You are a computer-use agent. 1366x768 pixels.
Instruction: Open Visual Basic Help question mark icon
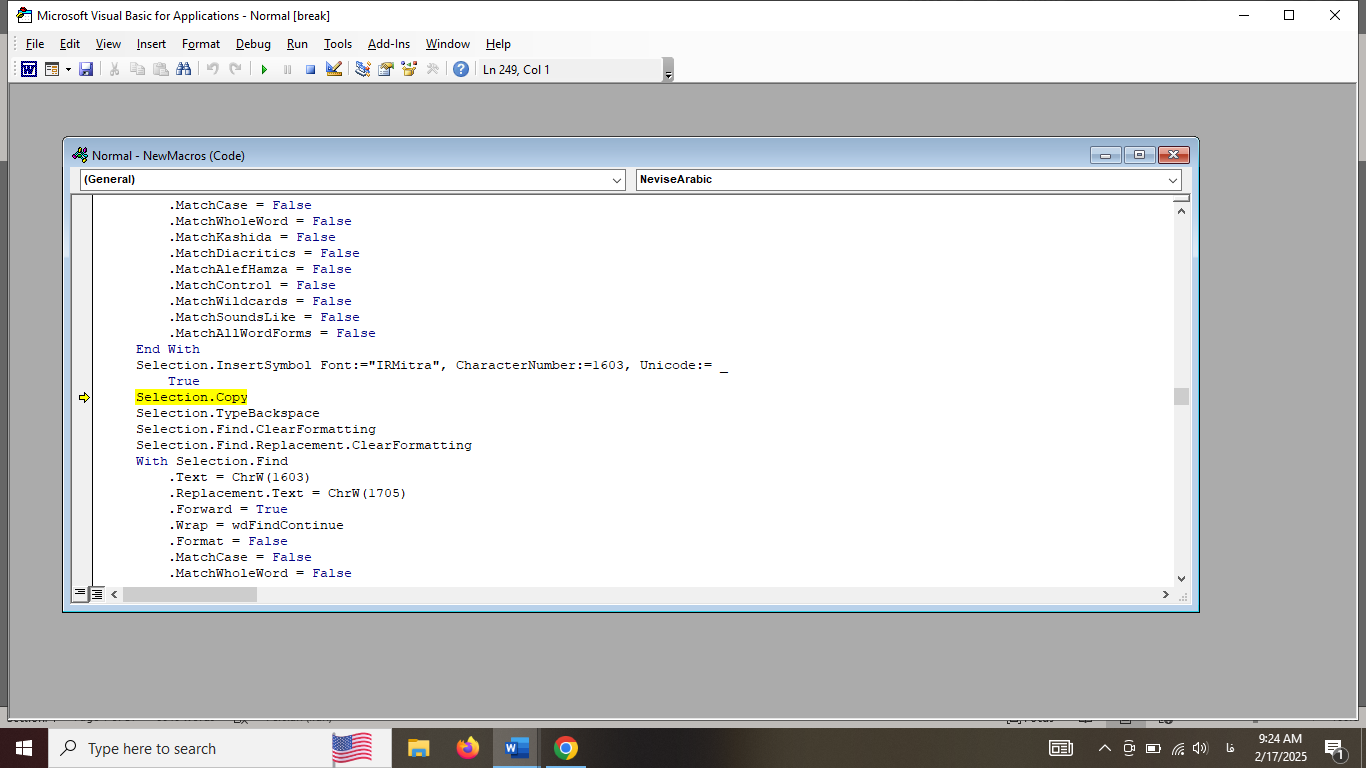(461, 69)
